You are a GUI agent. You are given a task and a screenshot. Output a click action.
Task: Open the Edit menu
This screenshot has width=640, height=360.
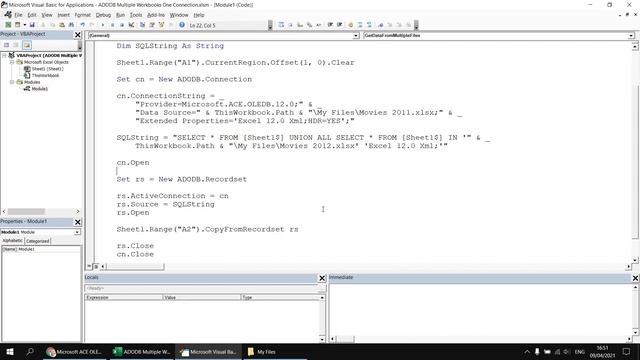coord(32,15)
